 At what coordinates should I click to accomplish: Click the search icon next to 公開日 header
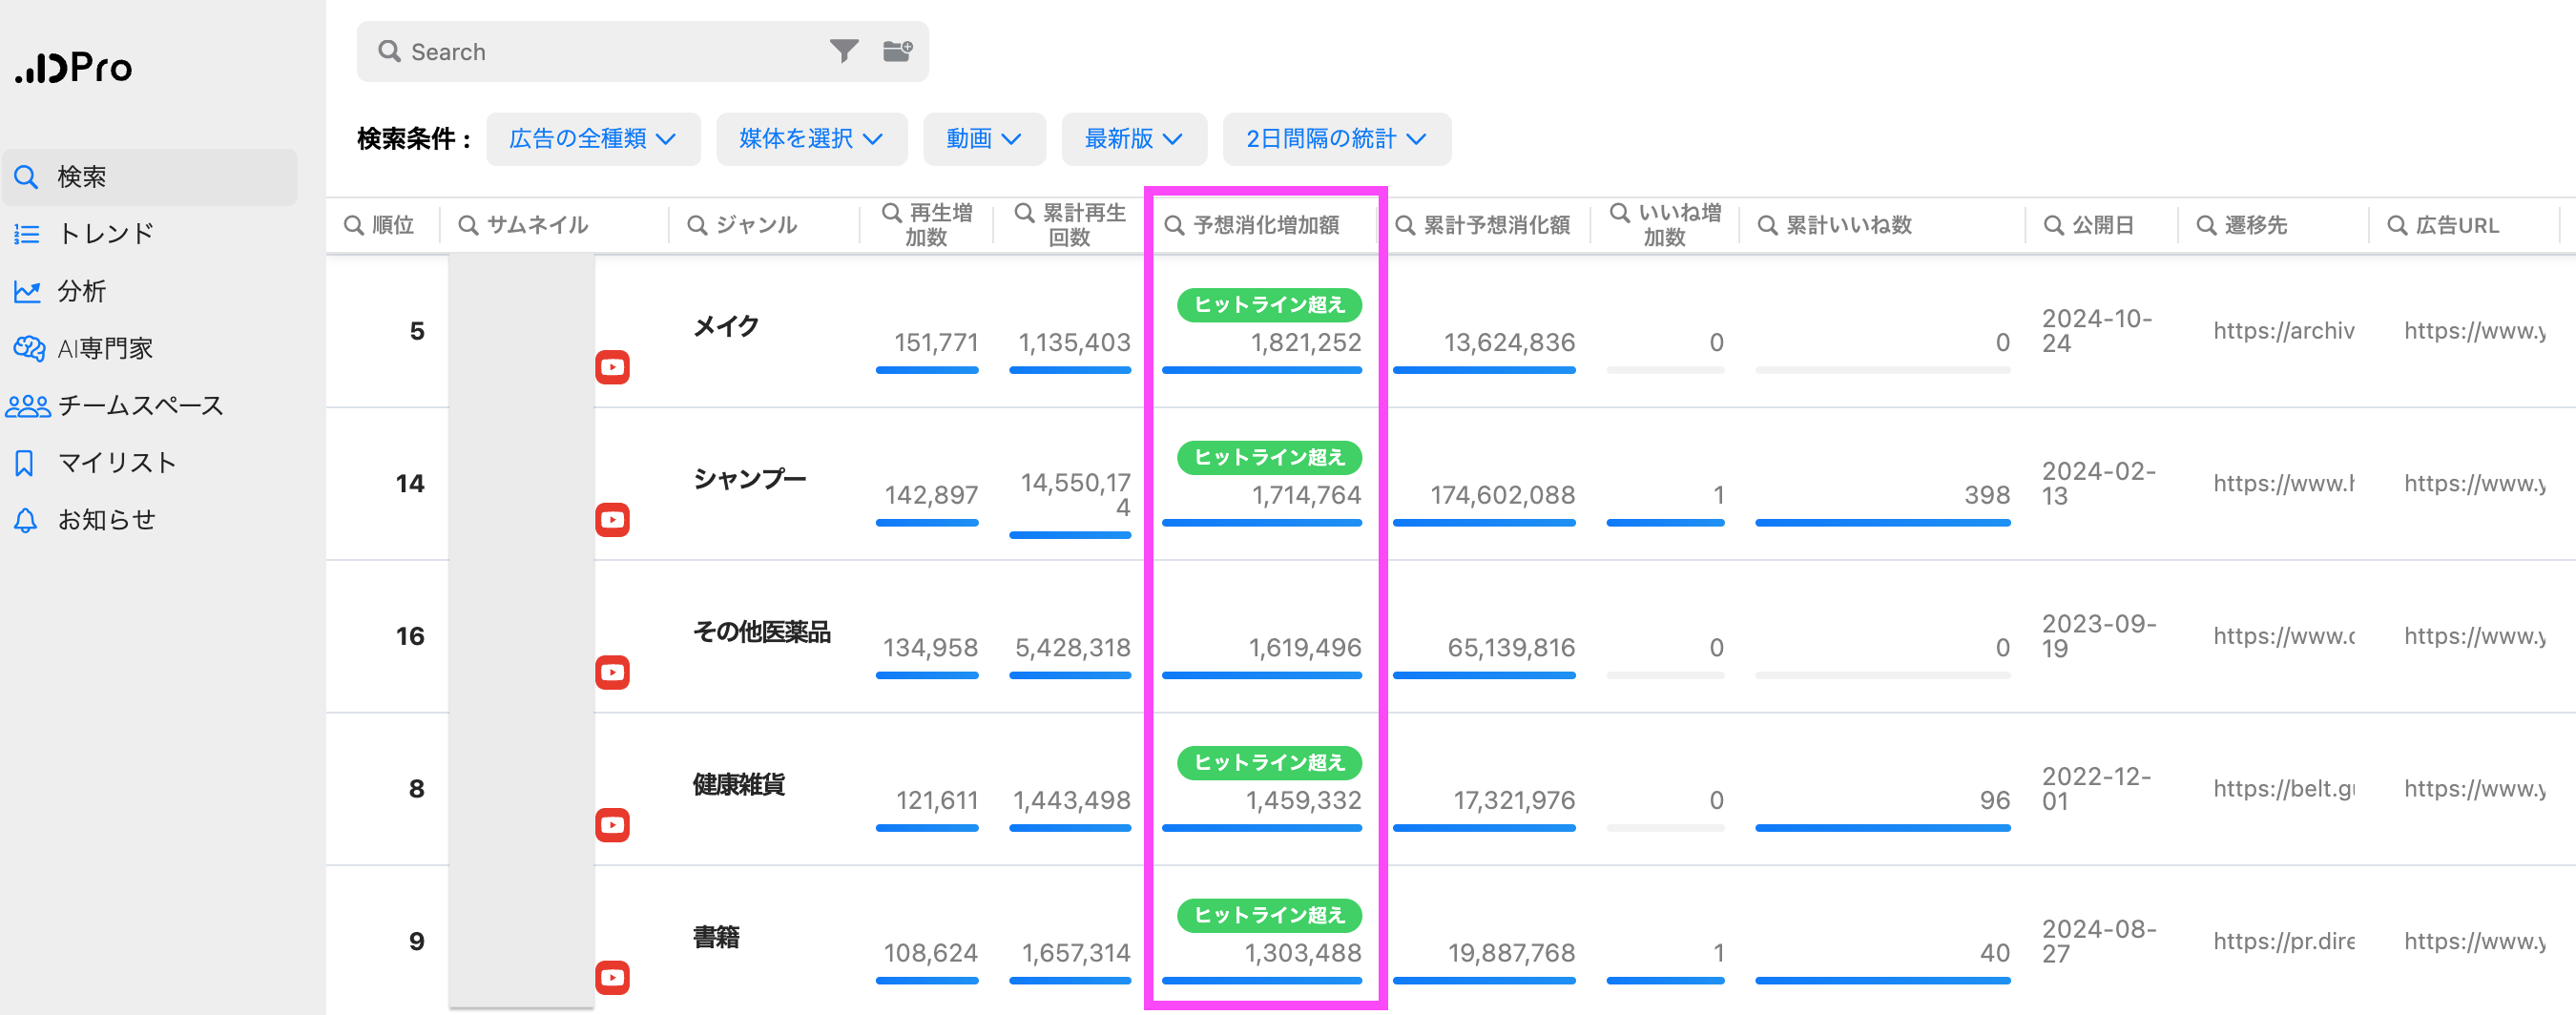pyautogui.click(x=2053, y=225)
